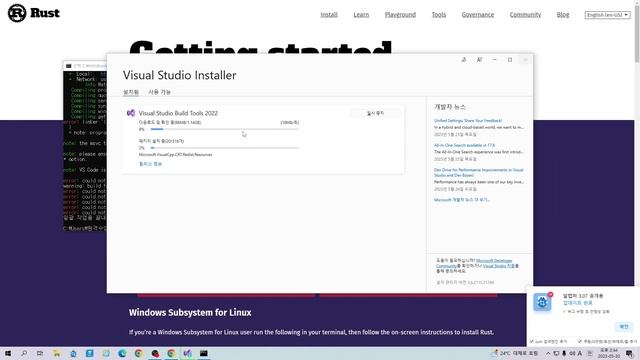Open the English (en-US) language dropdown
The width and height of the screenshot is (640, 360).
(x=607, y=15)
